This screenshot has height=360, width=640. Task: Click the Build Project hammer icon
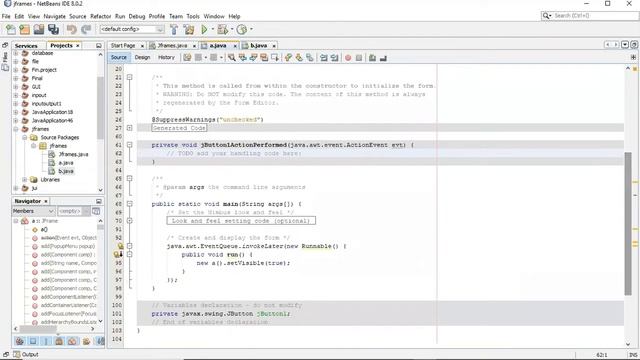click(x=174, y=29)
